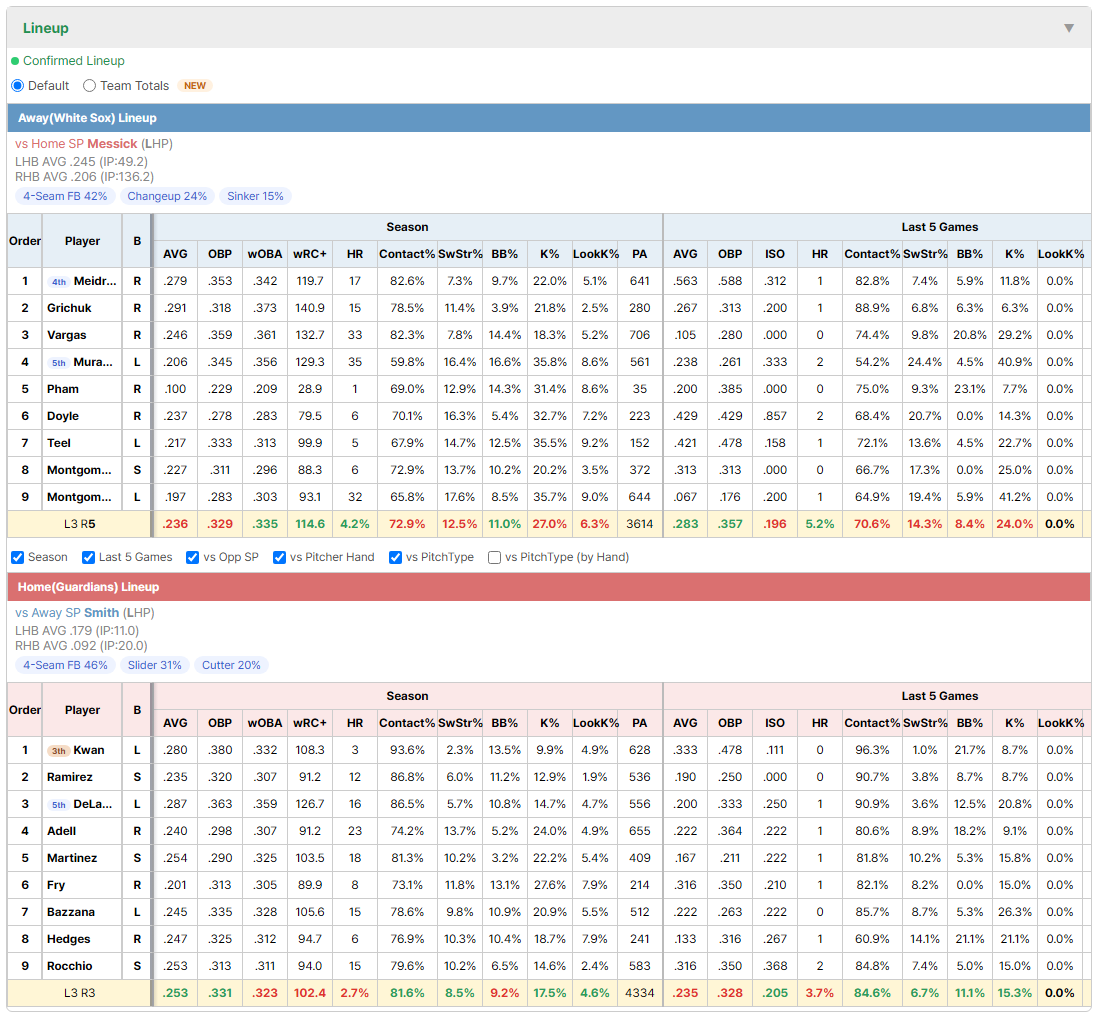
Task: Click the Away(White Sox) Lineup header bar
Action: (549, 118)
